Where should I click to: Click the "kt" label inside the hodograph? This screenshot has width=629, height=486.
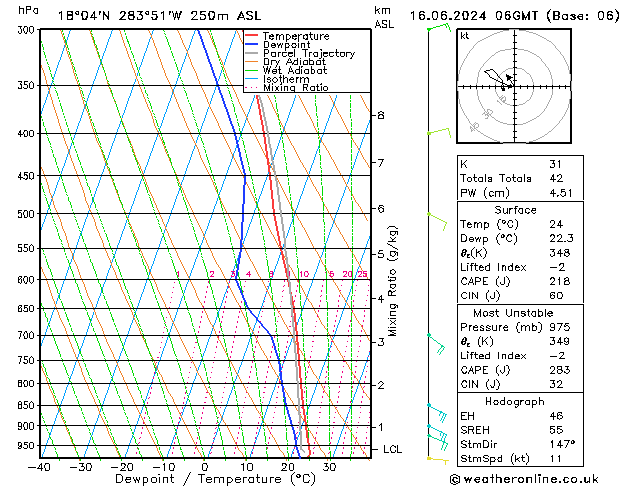(x=464, y=36)
